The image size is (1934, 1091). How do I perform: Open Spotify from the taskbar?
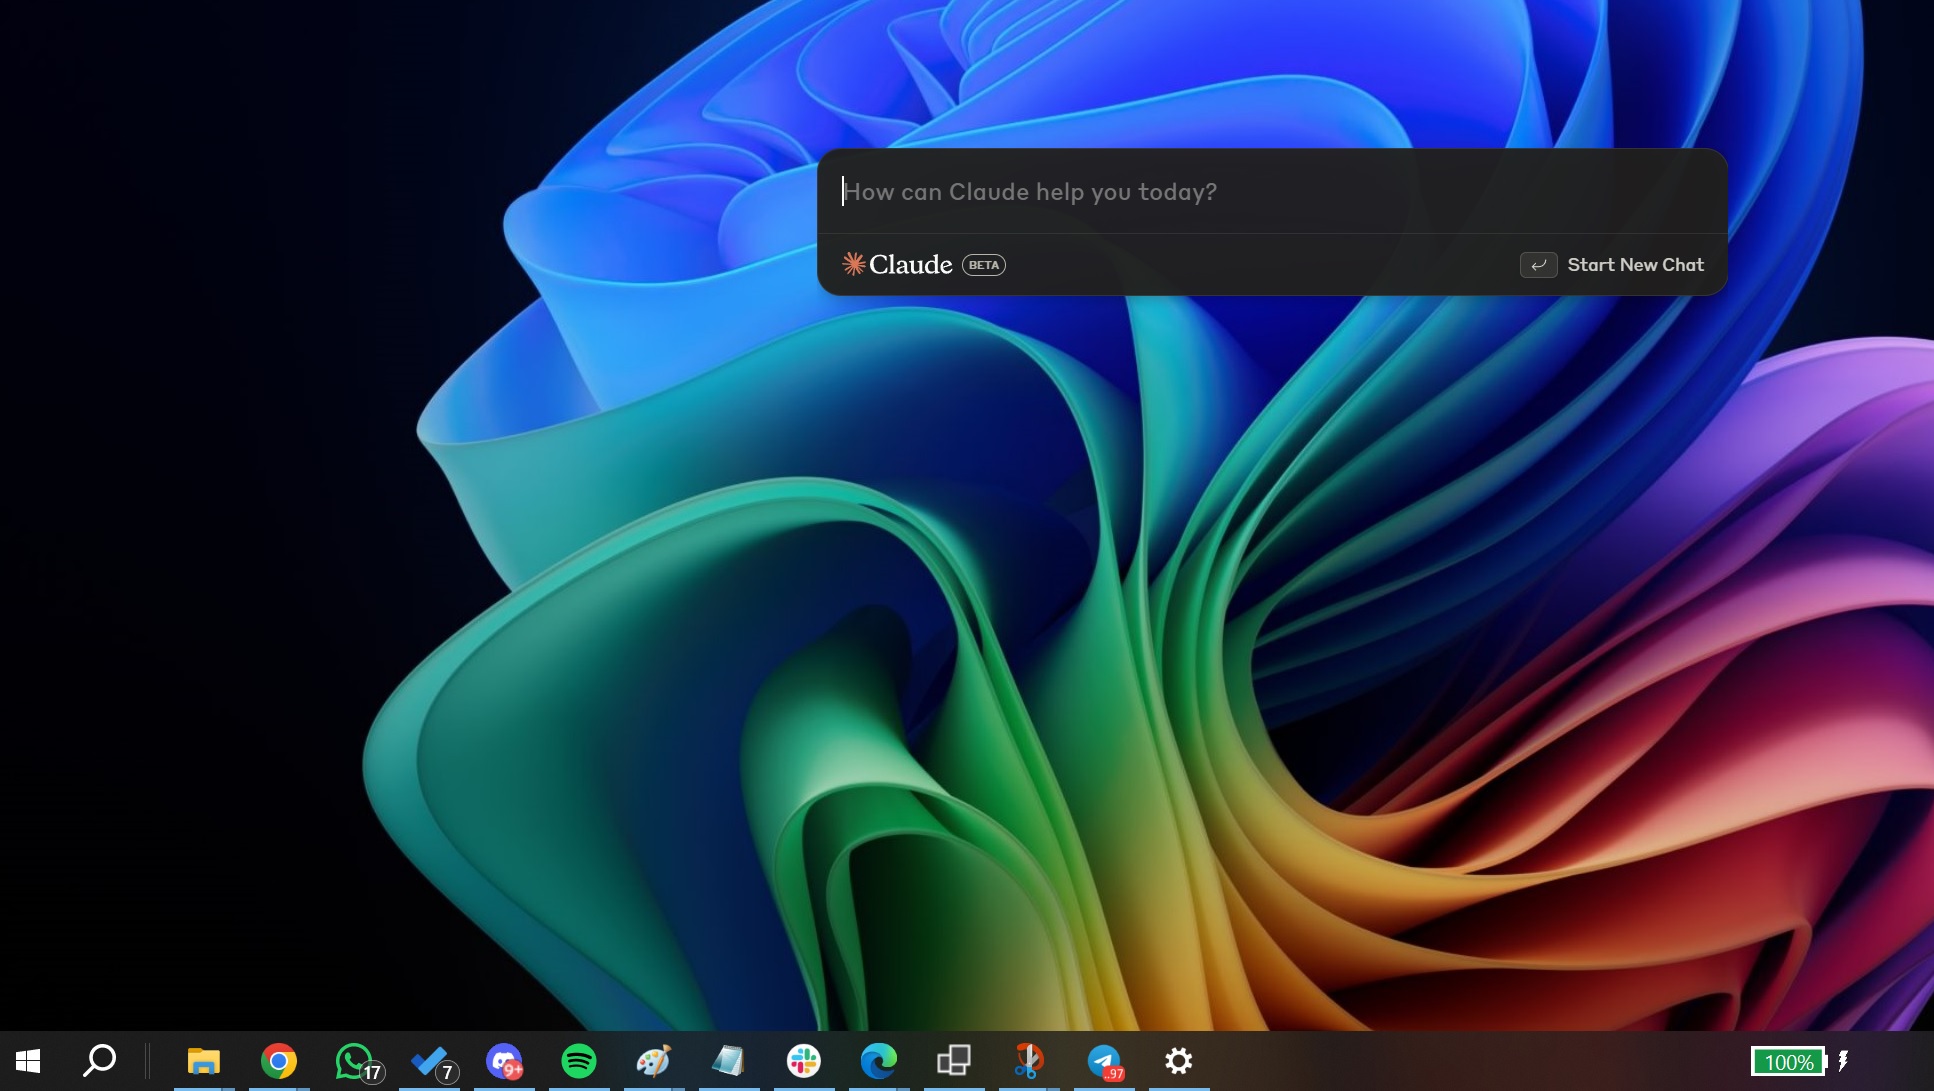coord(579,1061)
